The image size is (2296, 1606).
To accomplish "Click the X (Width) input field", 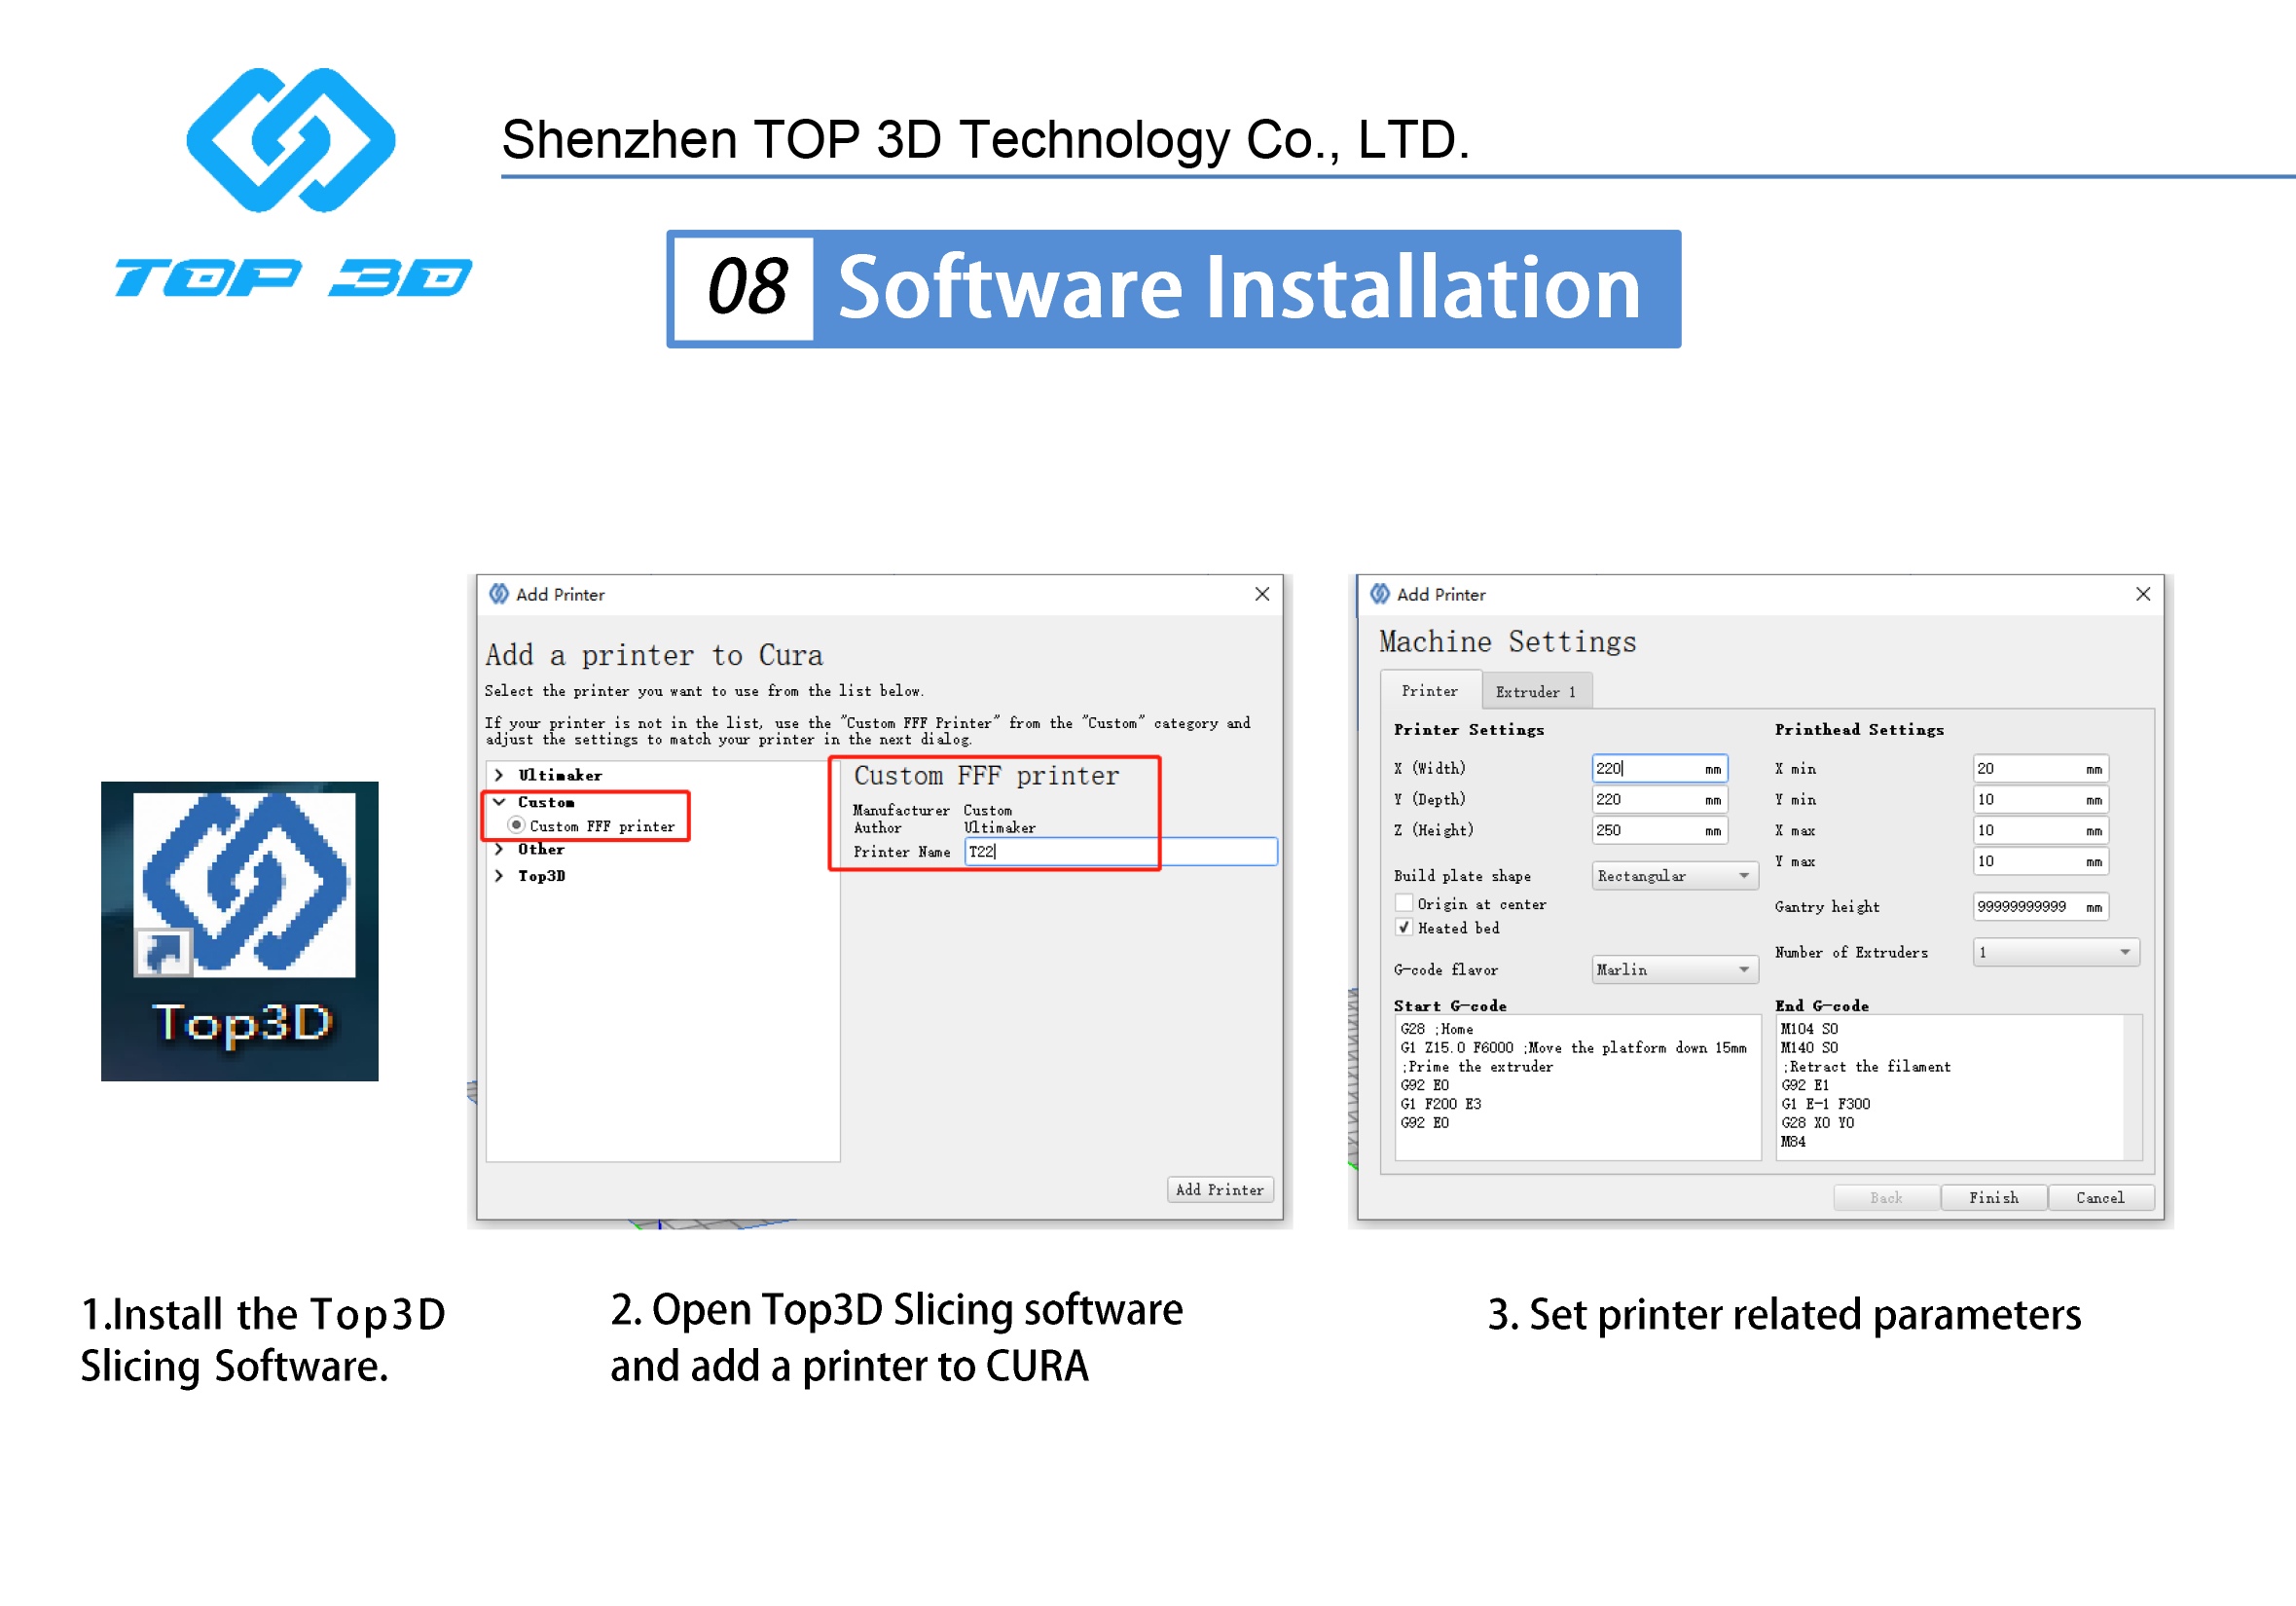I will coord(1660,769).
